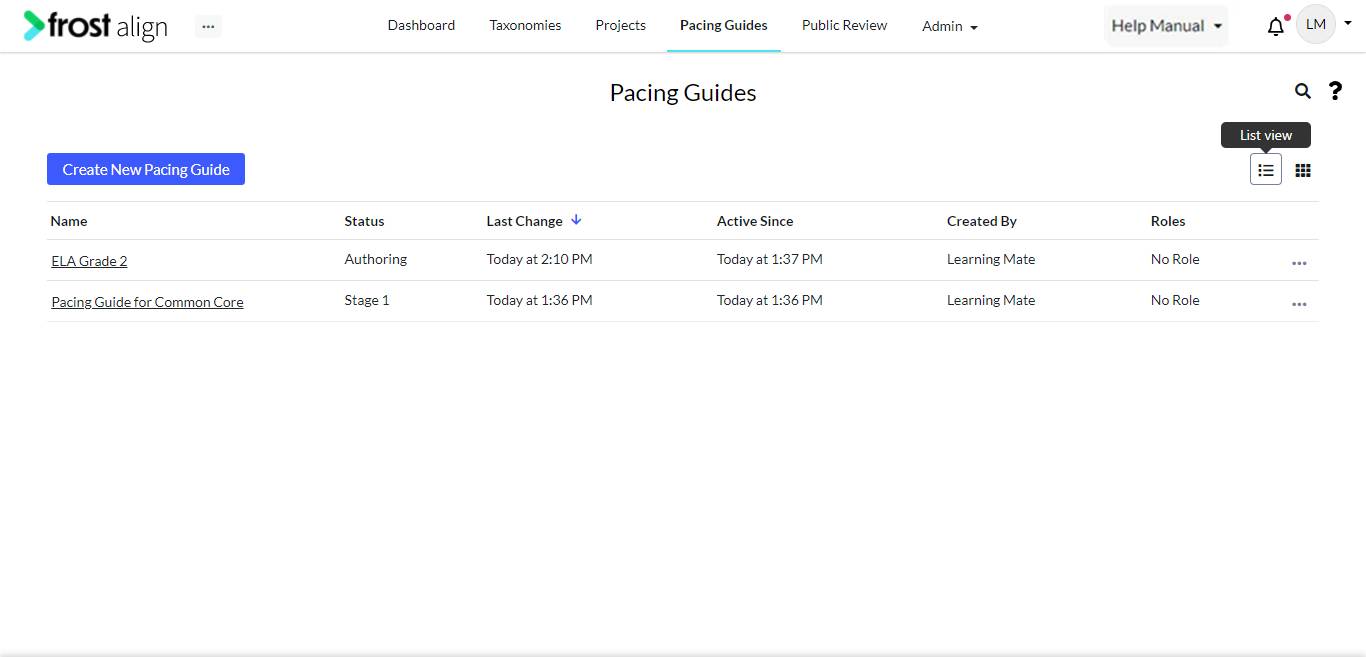Open the notifications bell
The image size is (1366, 657).
point(1276,27)
